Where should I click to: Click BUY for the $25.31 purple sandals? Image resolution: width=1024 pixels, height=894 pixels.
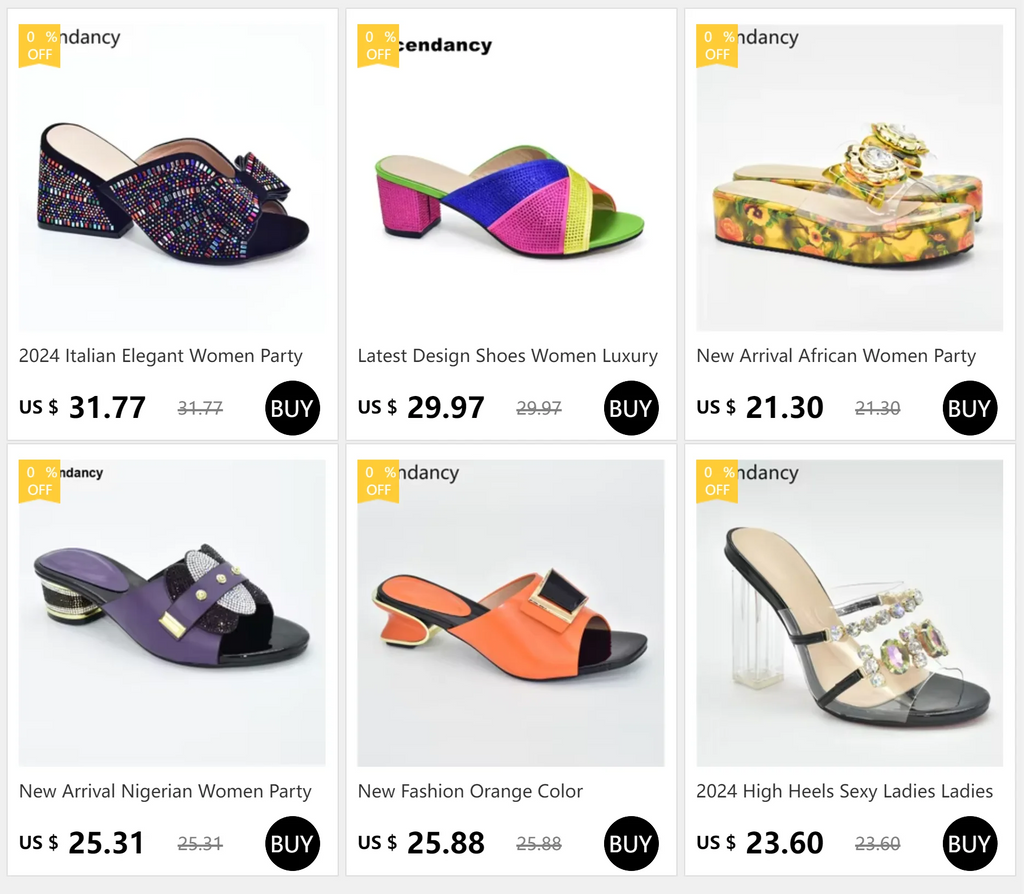click(x=292, y=843)
